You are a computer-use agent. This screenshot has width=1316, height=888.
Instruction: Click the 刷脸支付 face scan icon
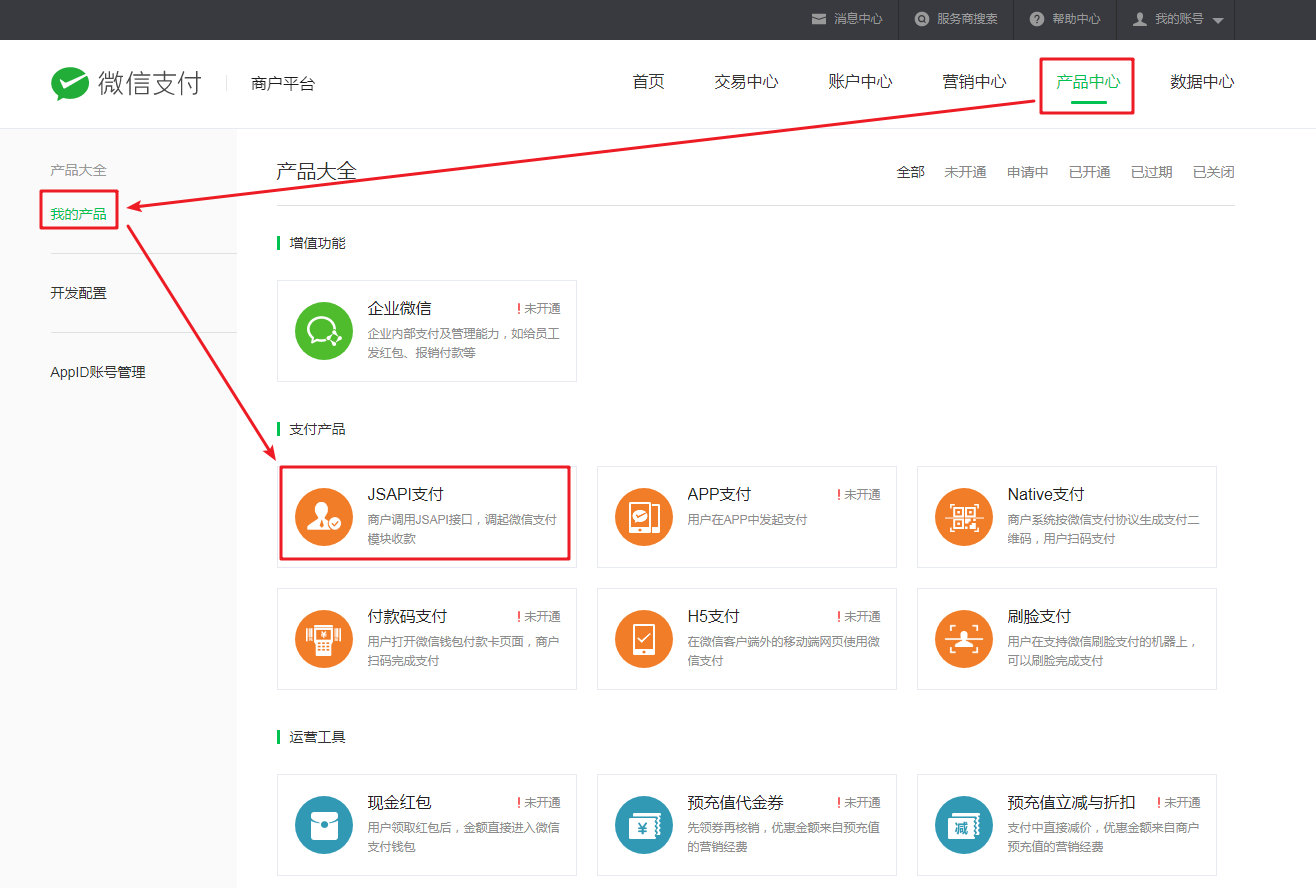pyautogui.click(x=964, y=638)
